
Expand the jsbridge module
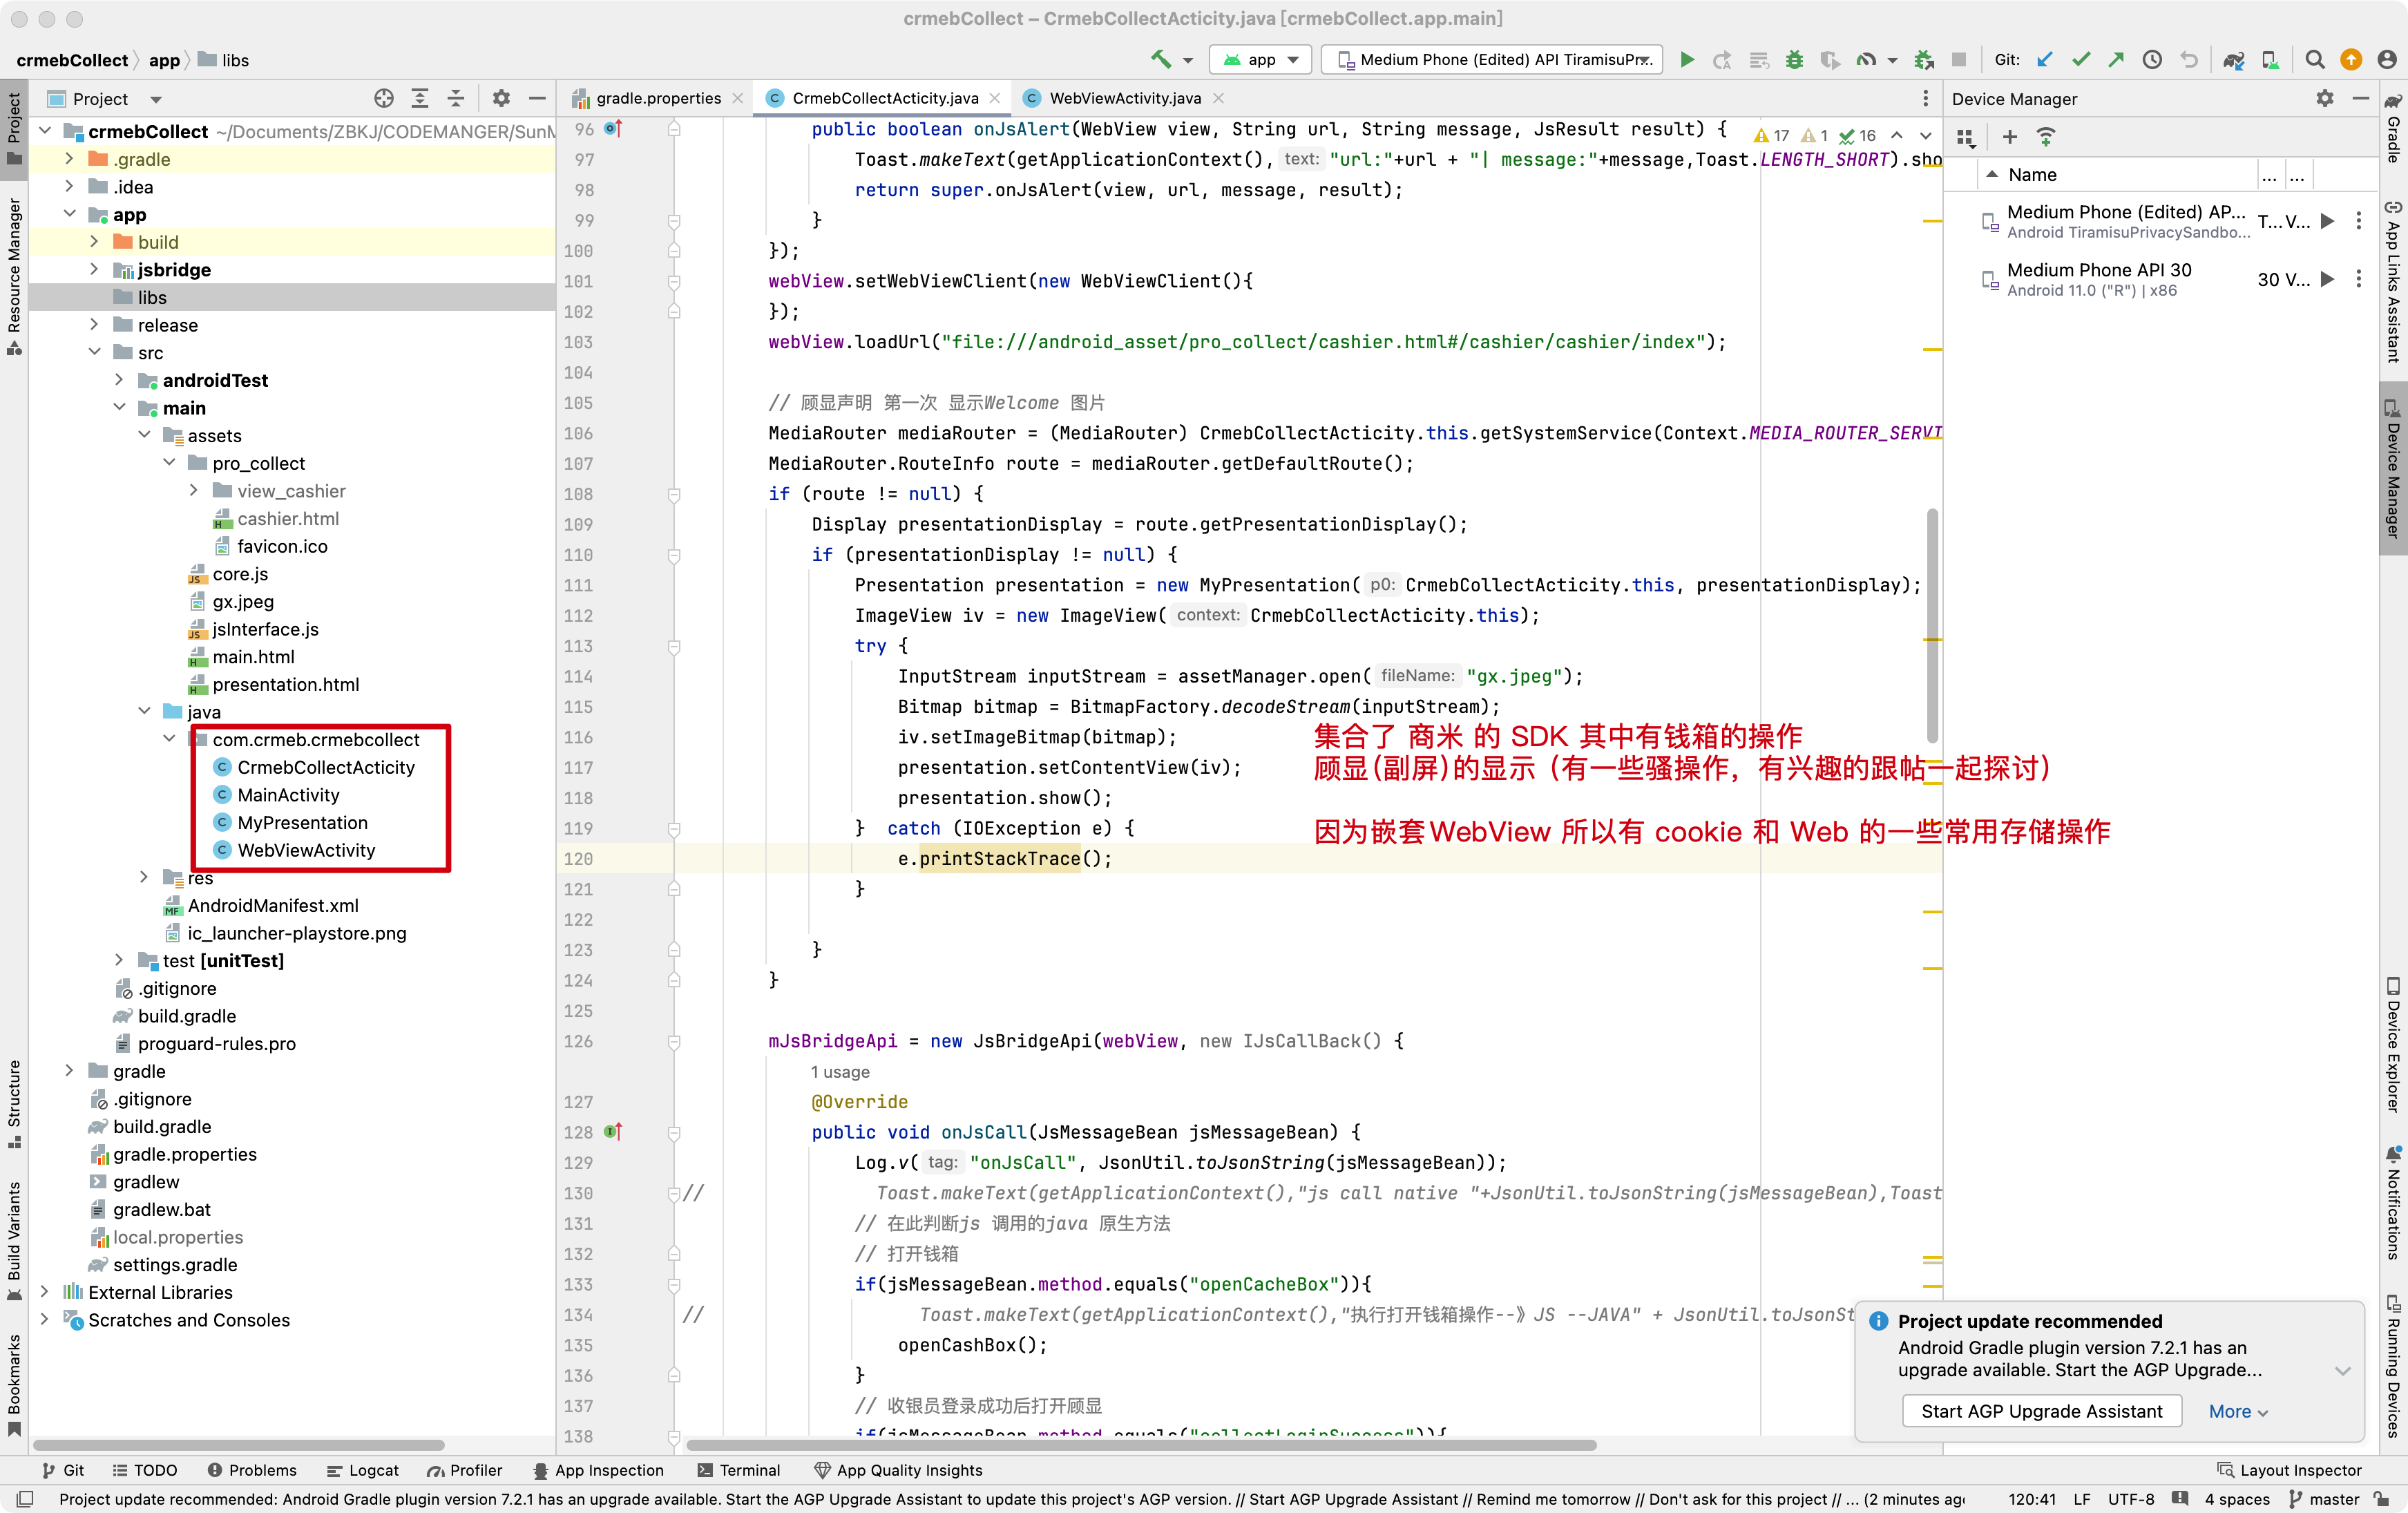pyautogui.click(x=94, y=270)
